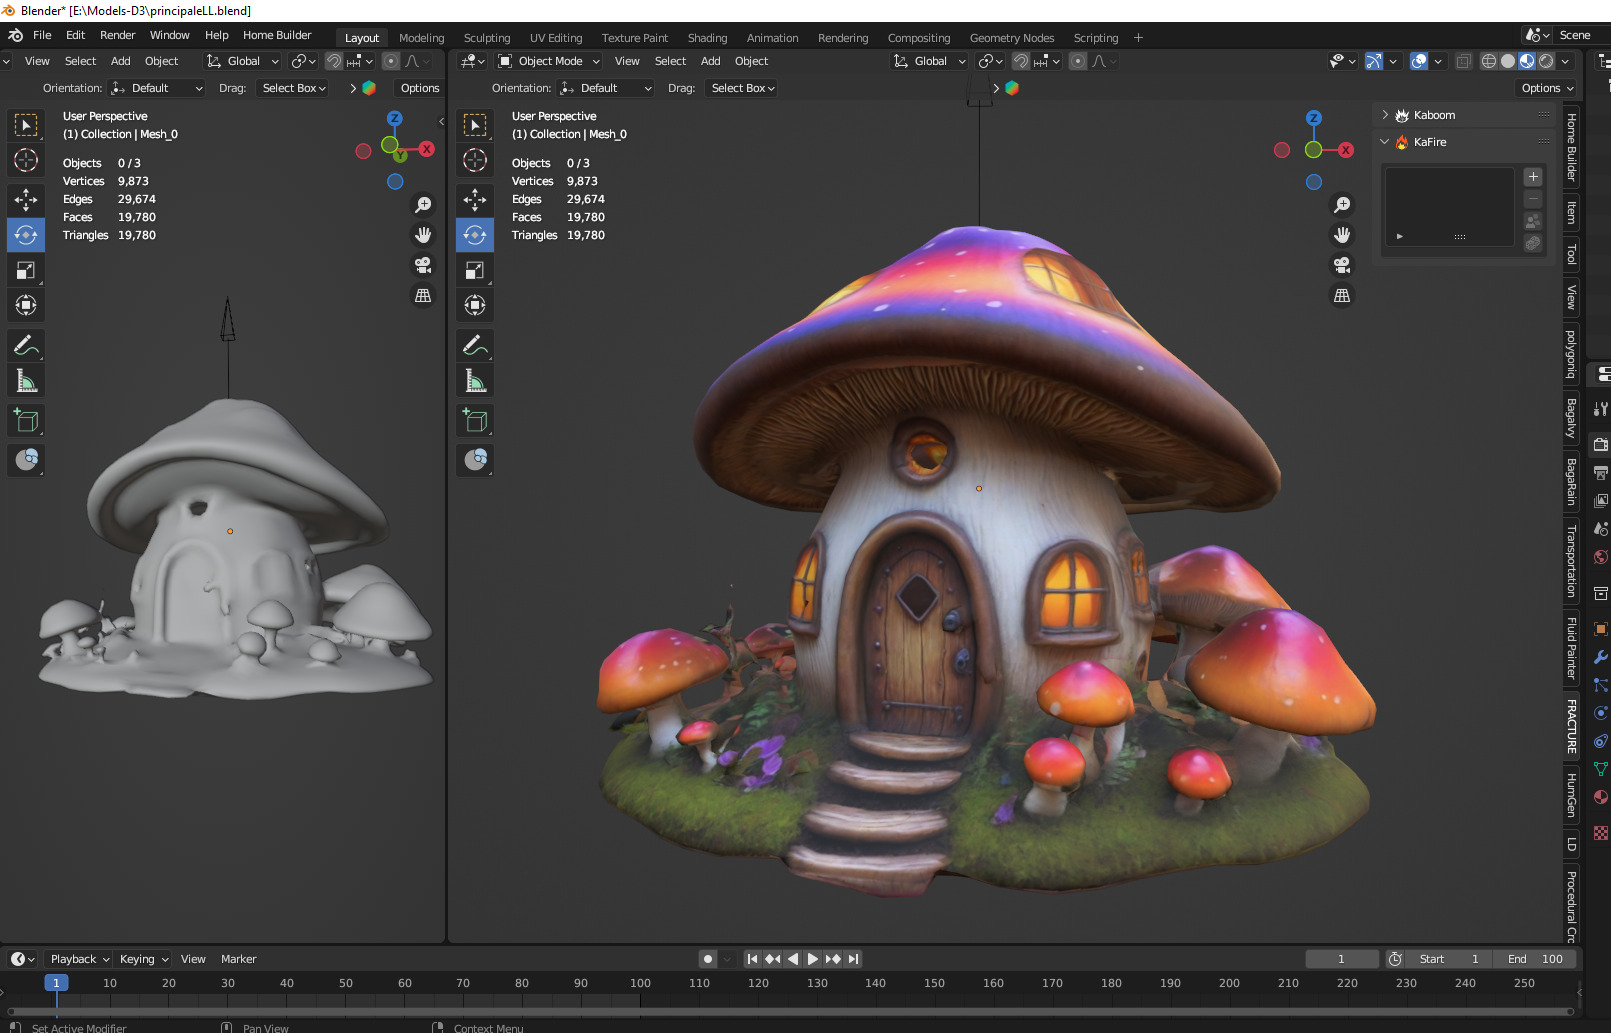The width and height of the screenshot is (1611, 1033).
Task: Click the Marker menu in the timeline
Action: point(238,959)
